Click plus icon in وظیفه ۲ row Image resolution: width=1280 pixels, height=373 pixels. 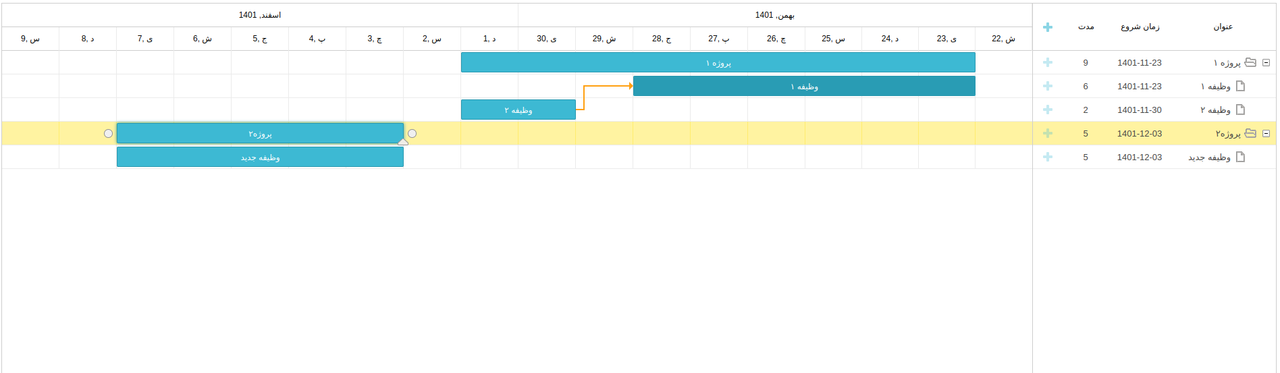coord(1047,110)
